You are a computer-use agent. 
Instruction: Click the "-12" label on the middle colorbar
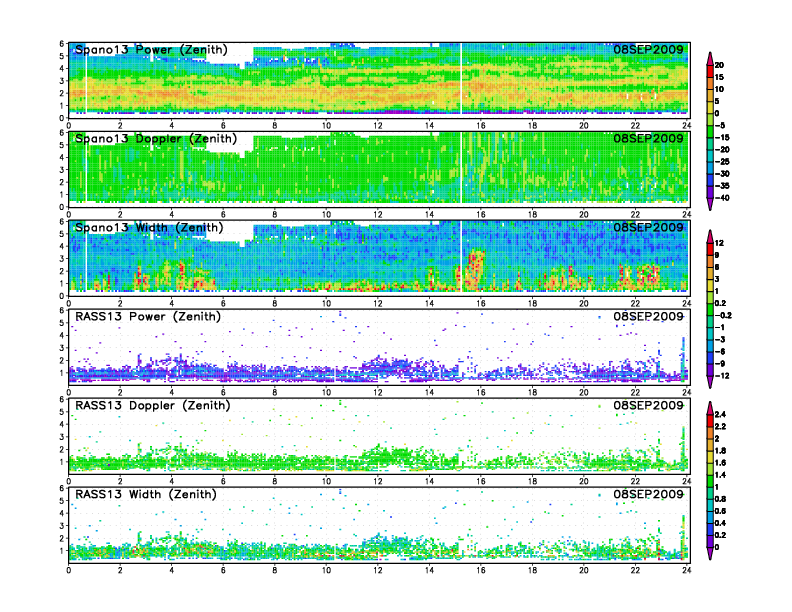point(722,376)
